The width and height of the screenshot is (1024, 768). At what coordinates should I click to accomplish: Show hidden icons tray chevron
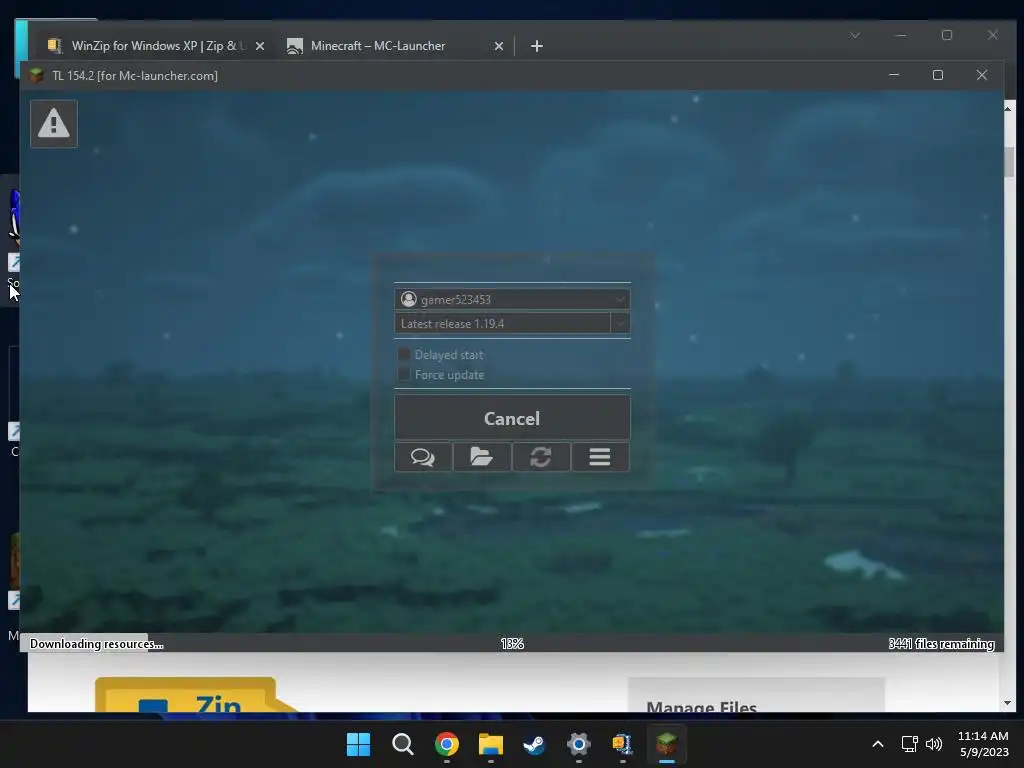pos(878,744)
